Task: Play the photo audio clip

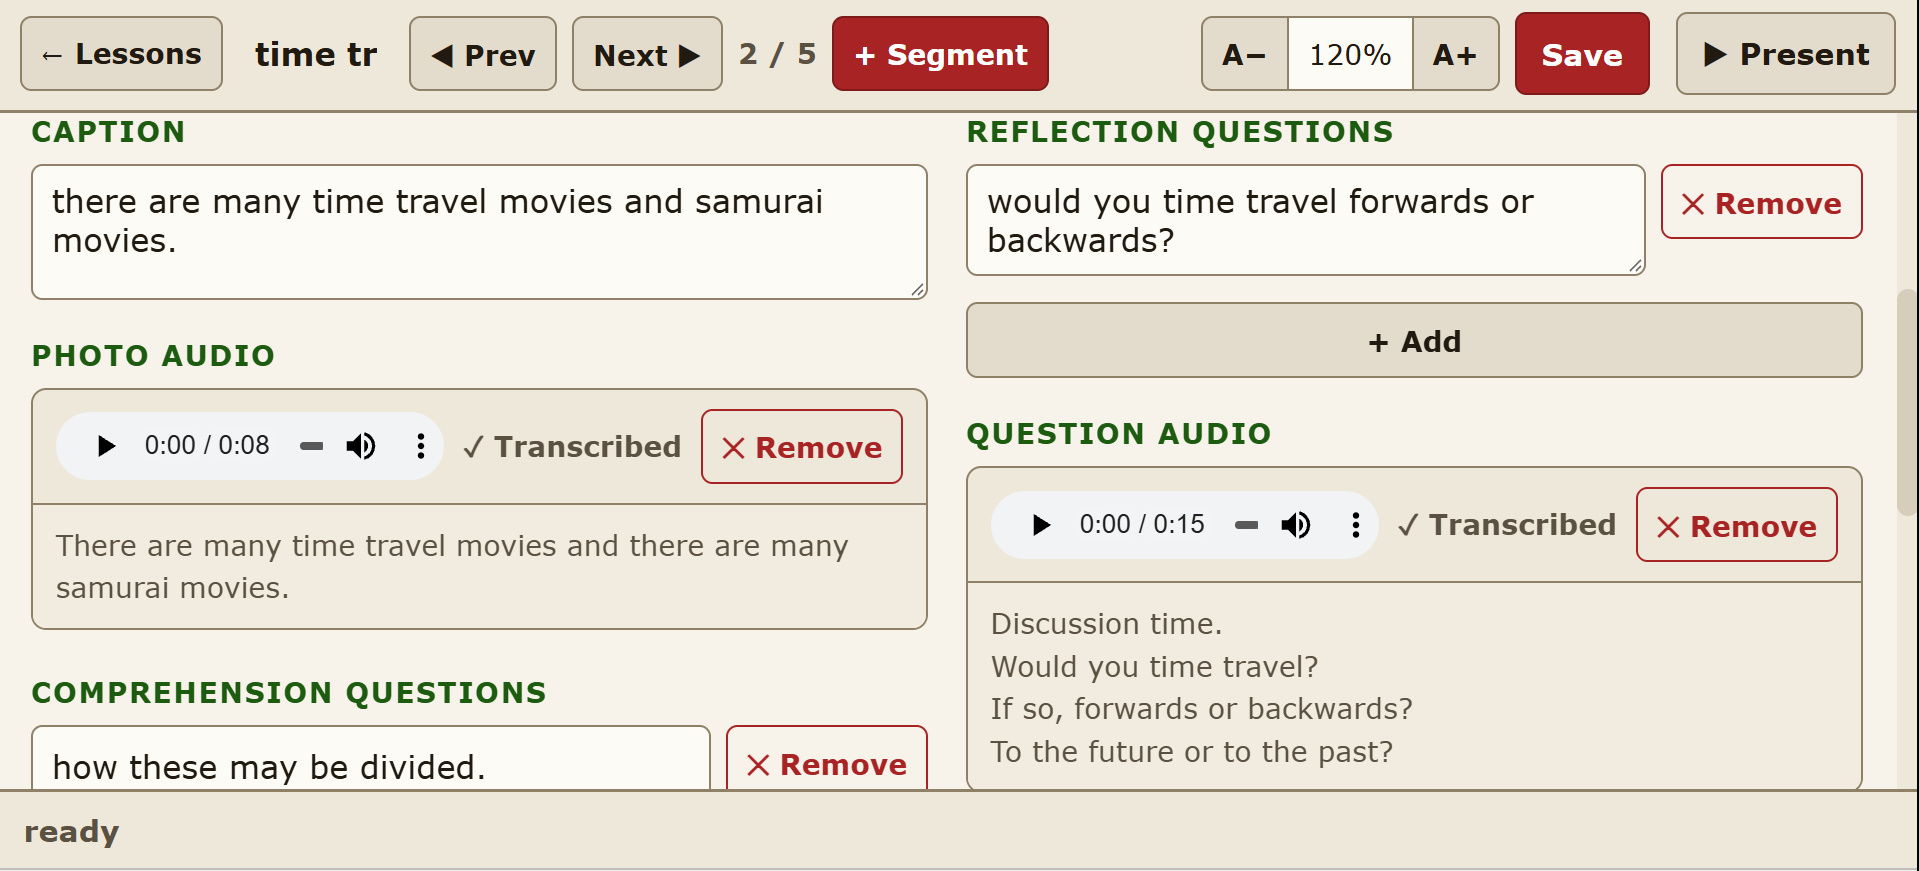Action: point(106,446)
